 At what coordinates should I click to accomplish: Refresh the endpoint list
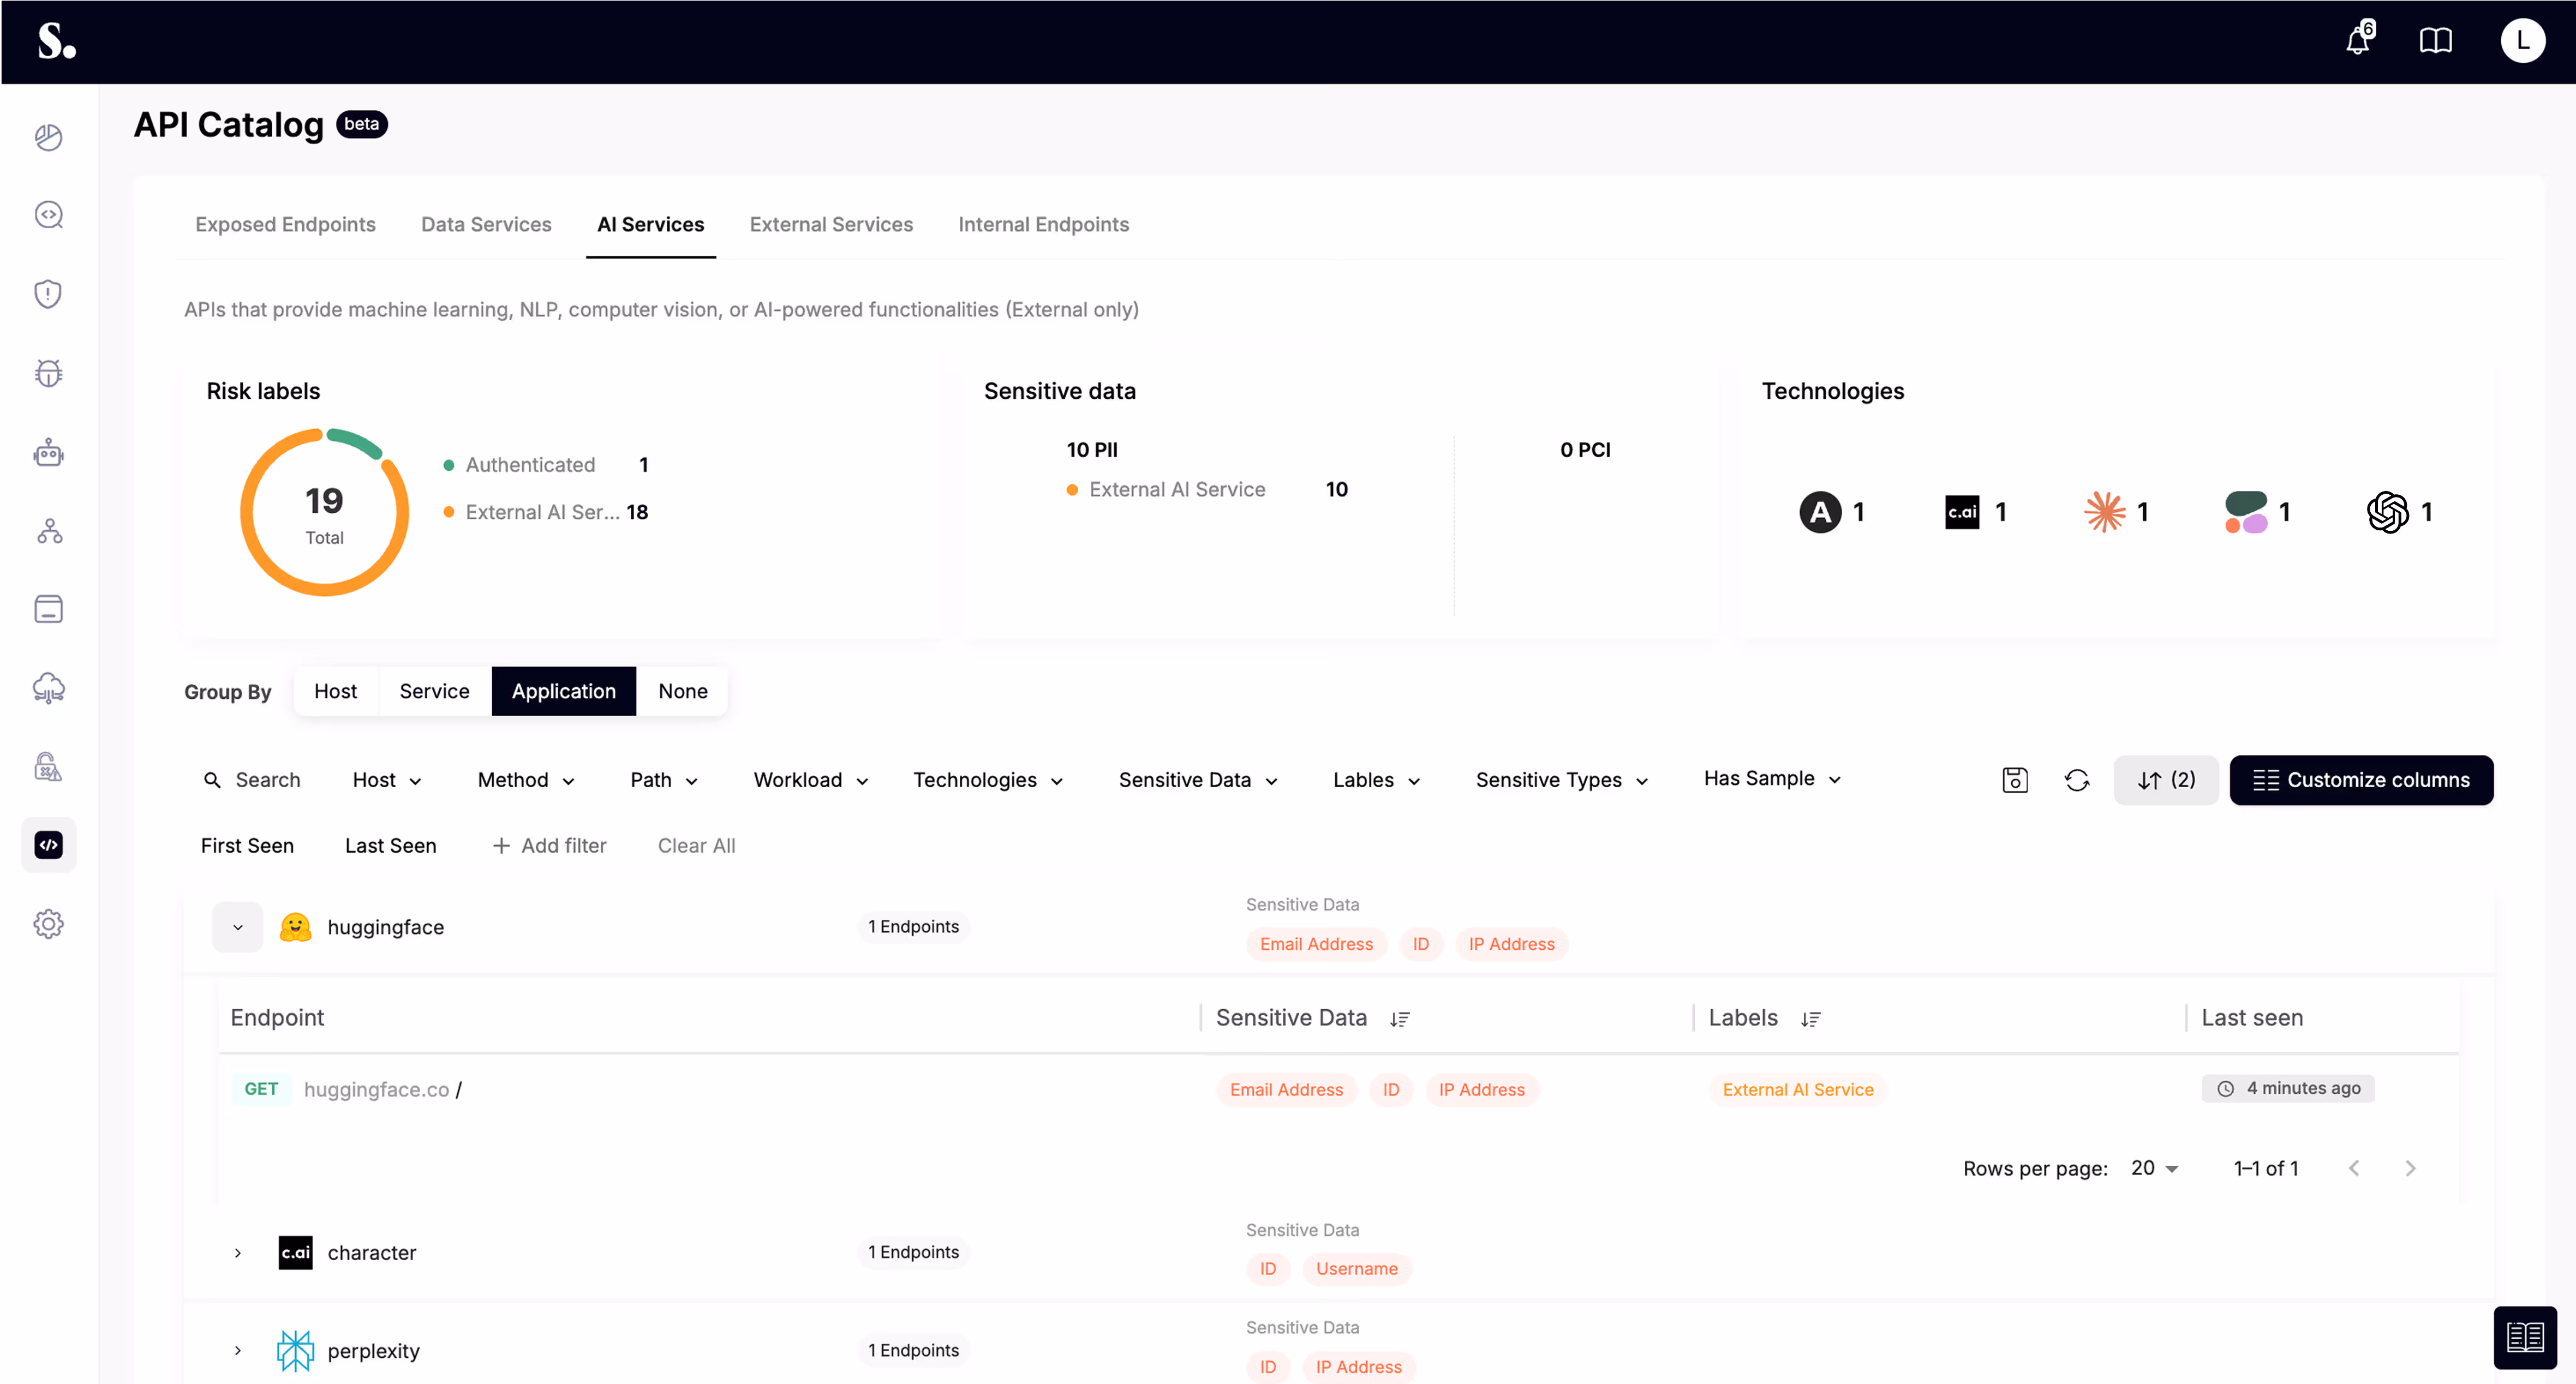(x=2076, y=780)
